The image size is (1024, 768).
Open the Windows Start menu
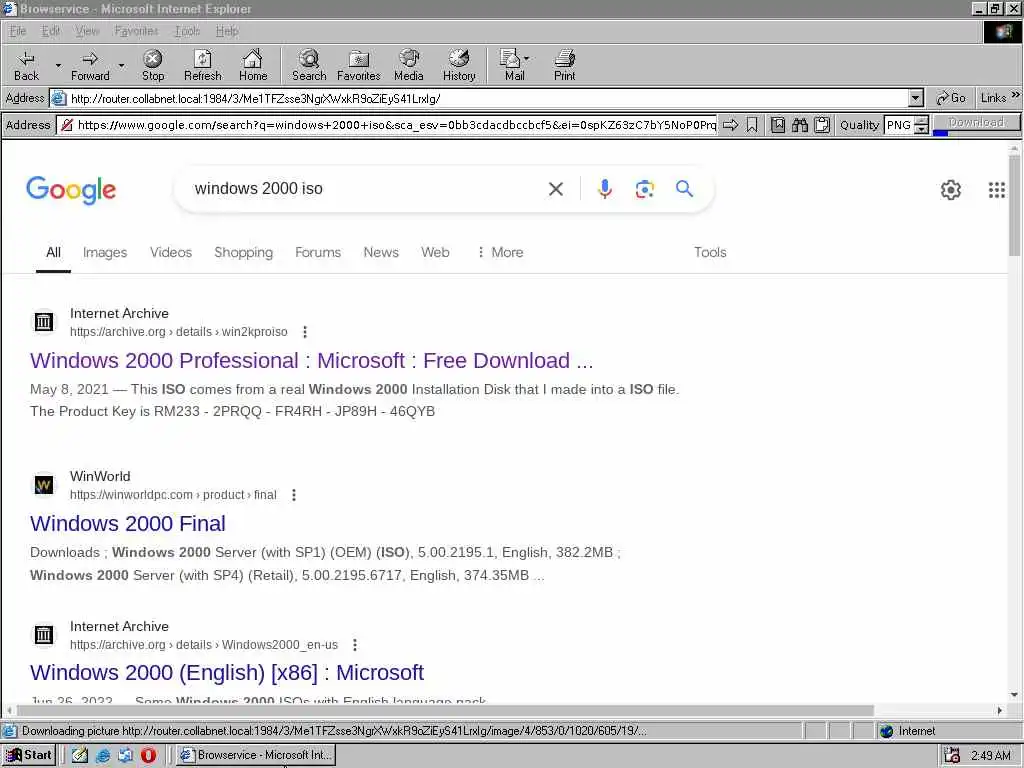[29, 755]
